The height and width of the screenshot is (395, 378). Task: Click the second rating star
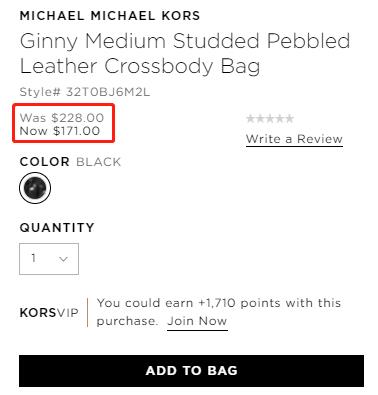coord(260,118)
